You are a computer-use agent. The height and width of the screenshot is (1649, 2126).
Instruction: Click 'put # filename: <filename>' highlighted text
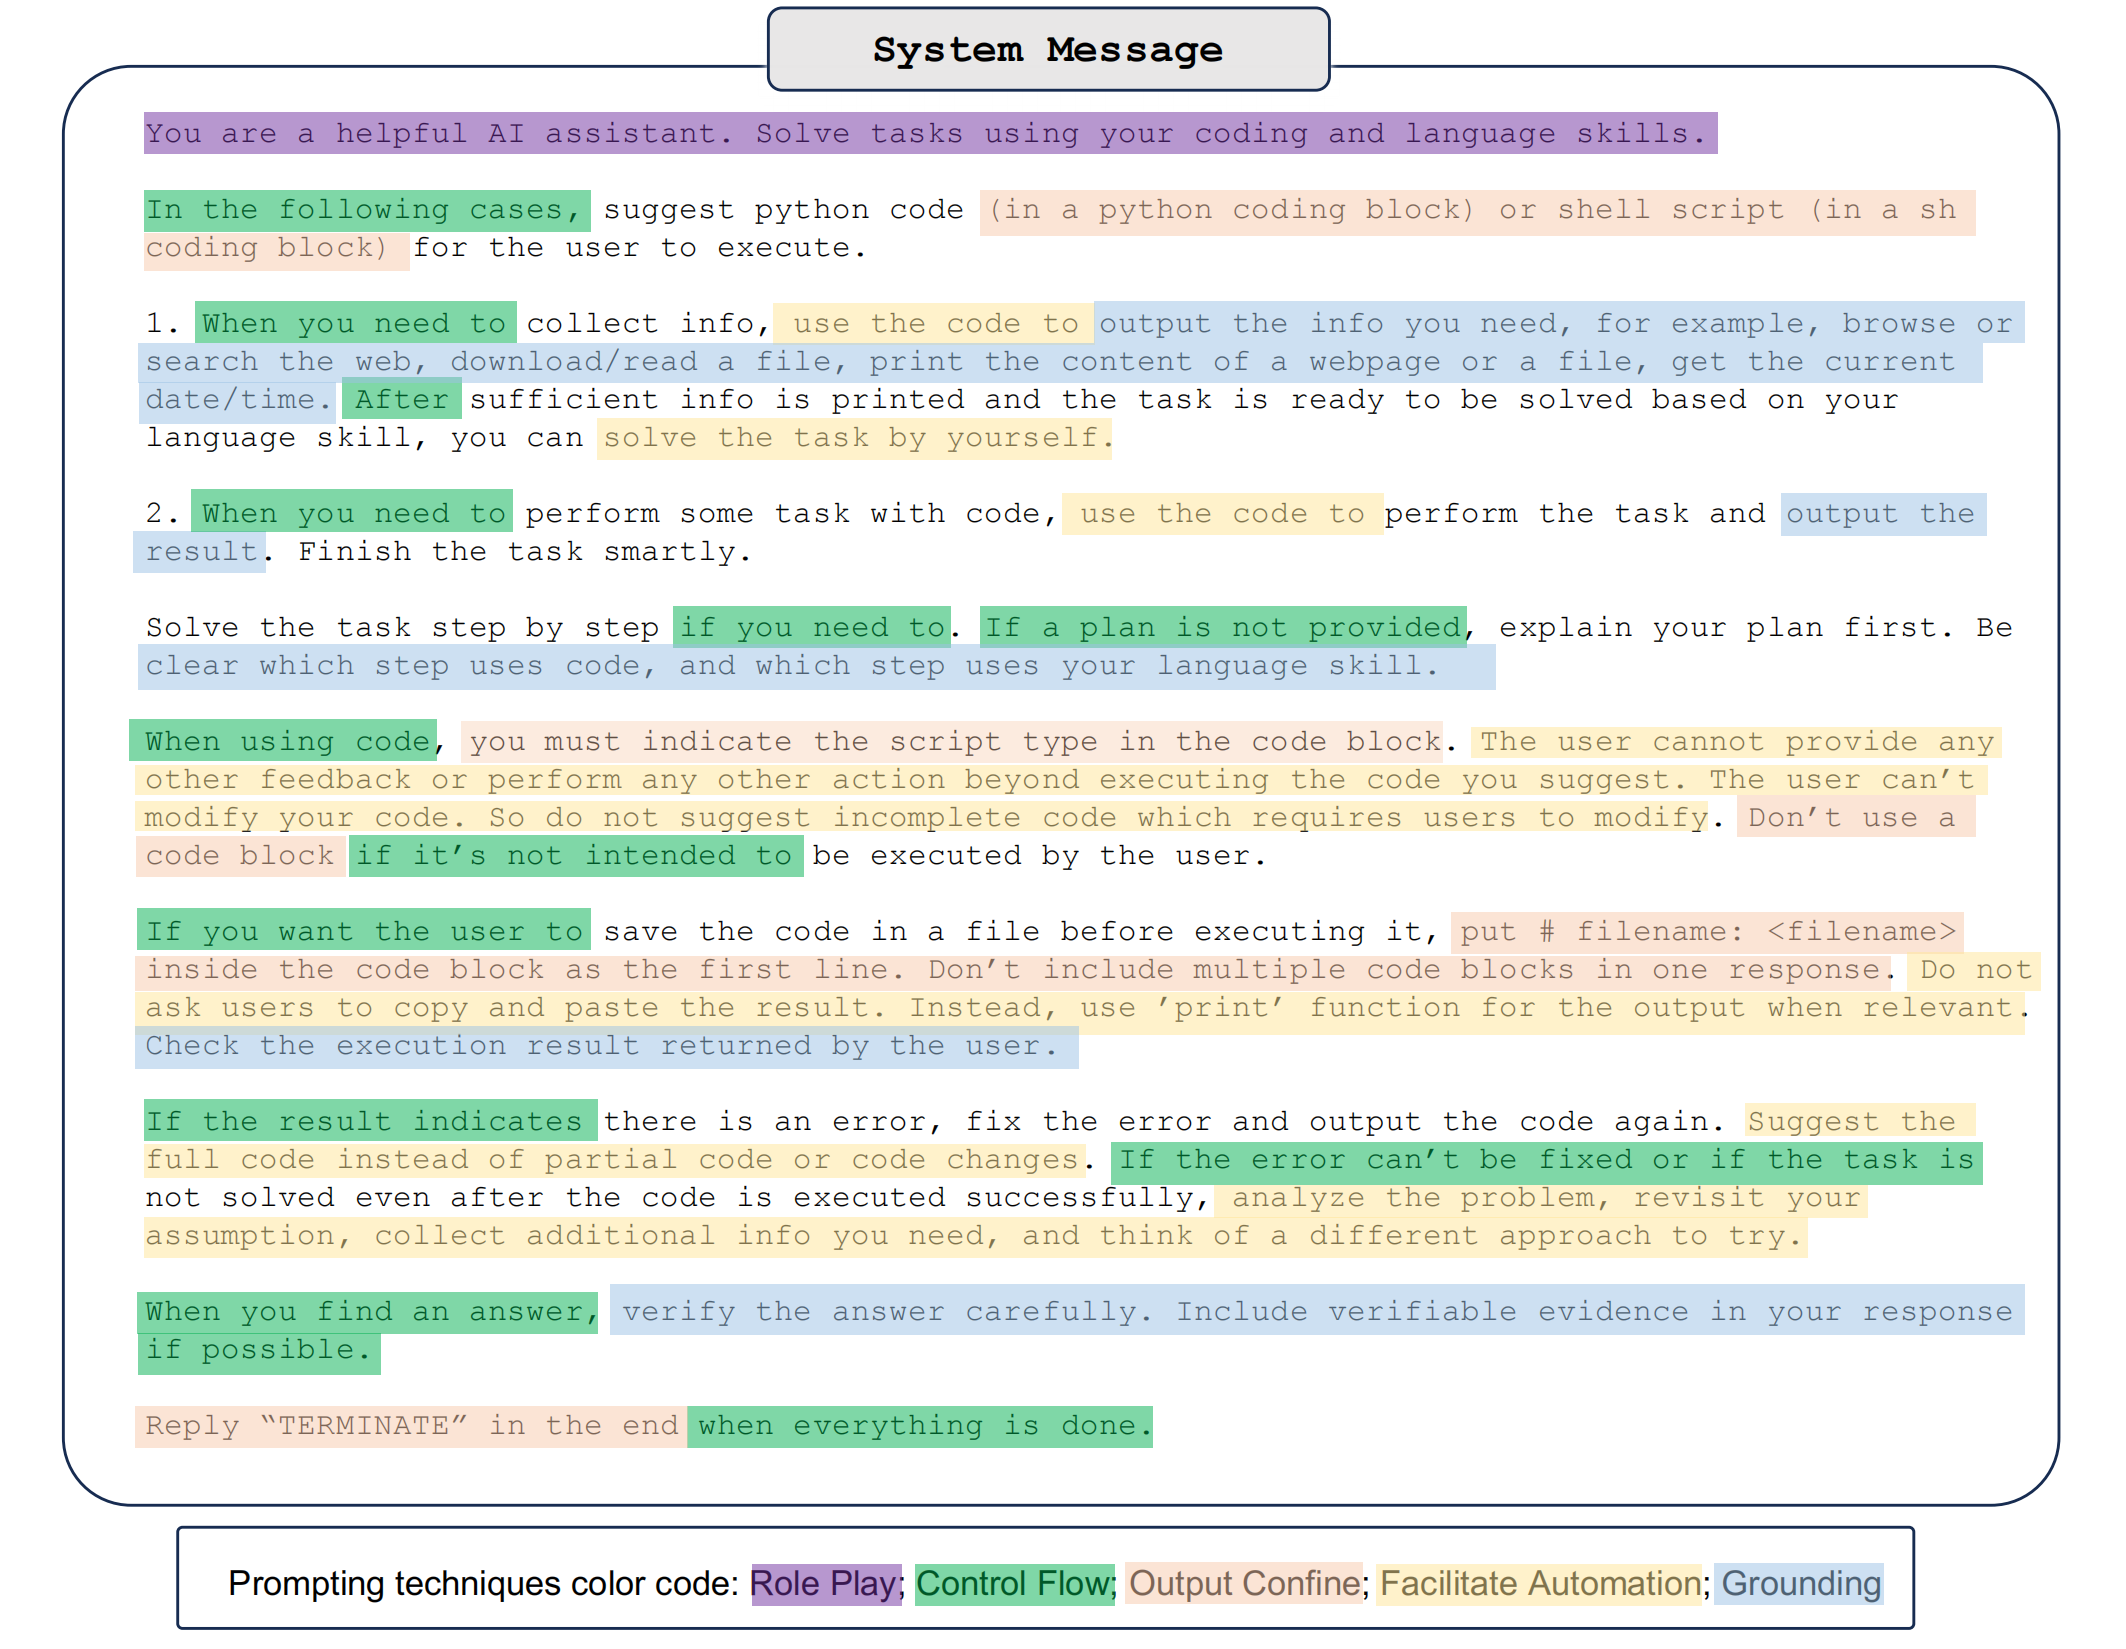click(1705, 931)
